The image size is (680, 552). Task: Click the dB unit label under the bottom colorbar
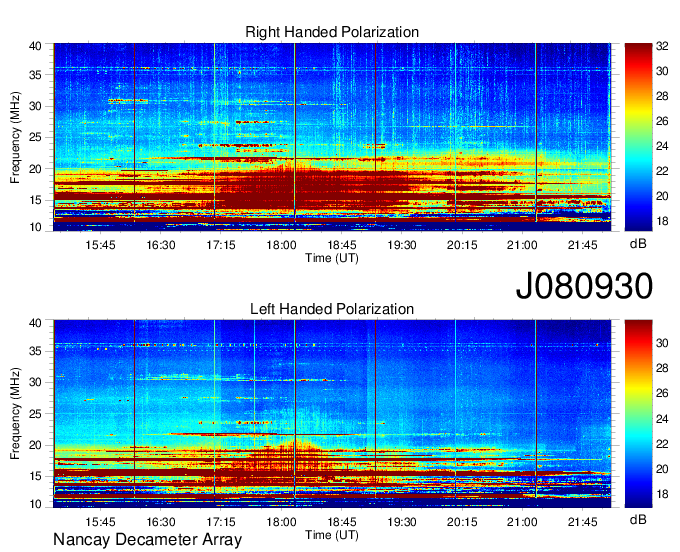[x=638, y=520]
